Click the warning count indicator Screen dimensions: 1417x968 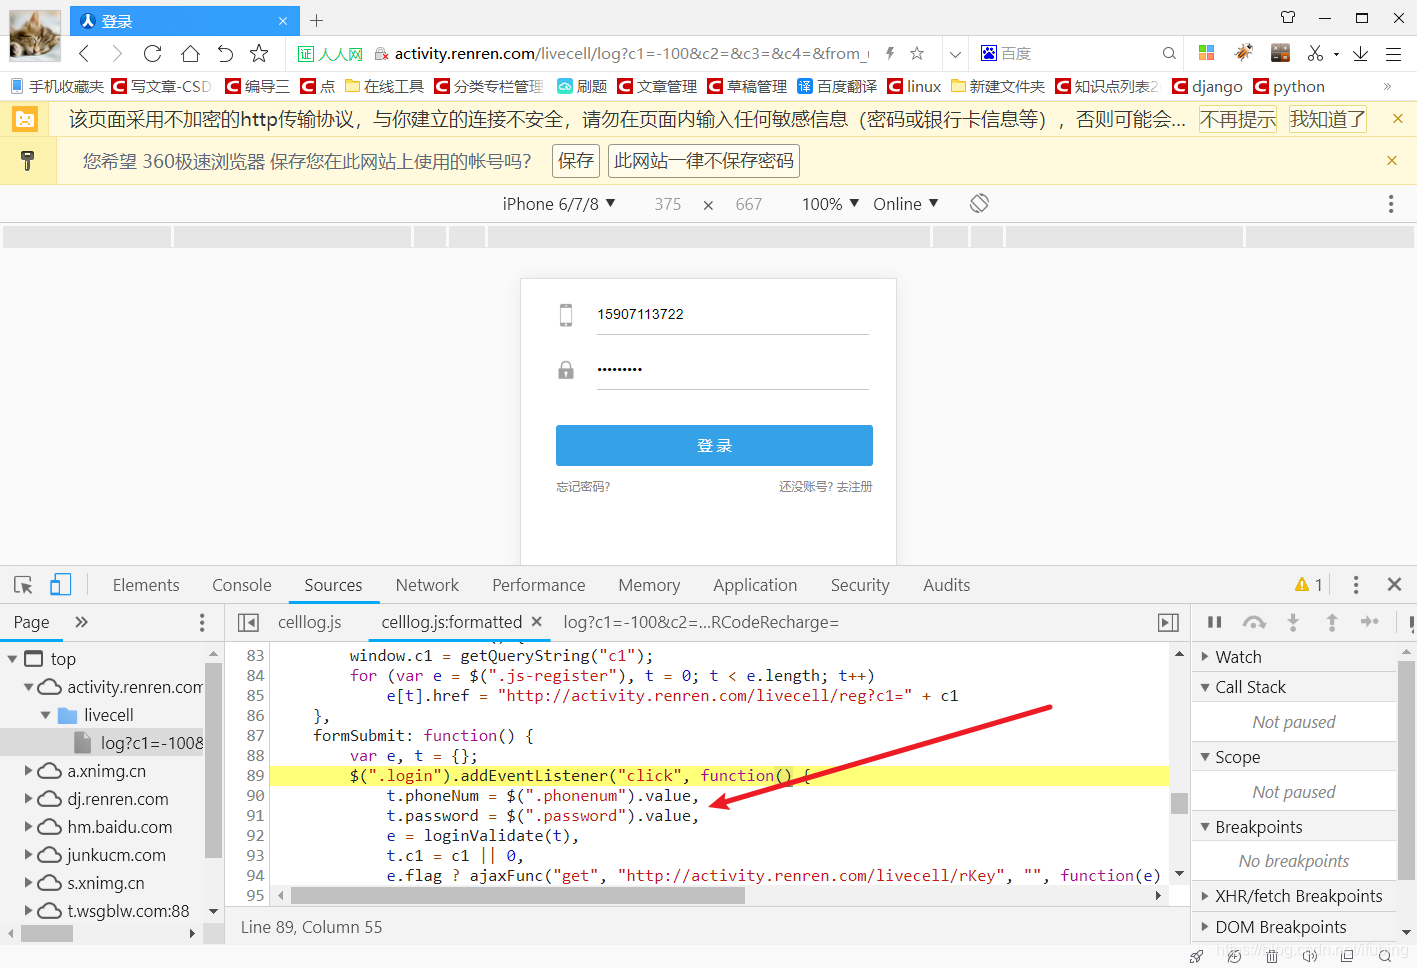(1308, 585)
